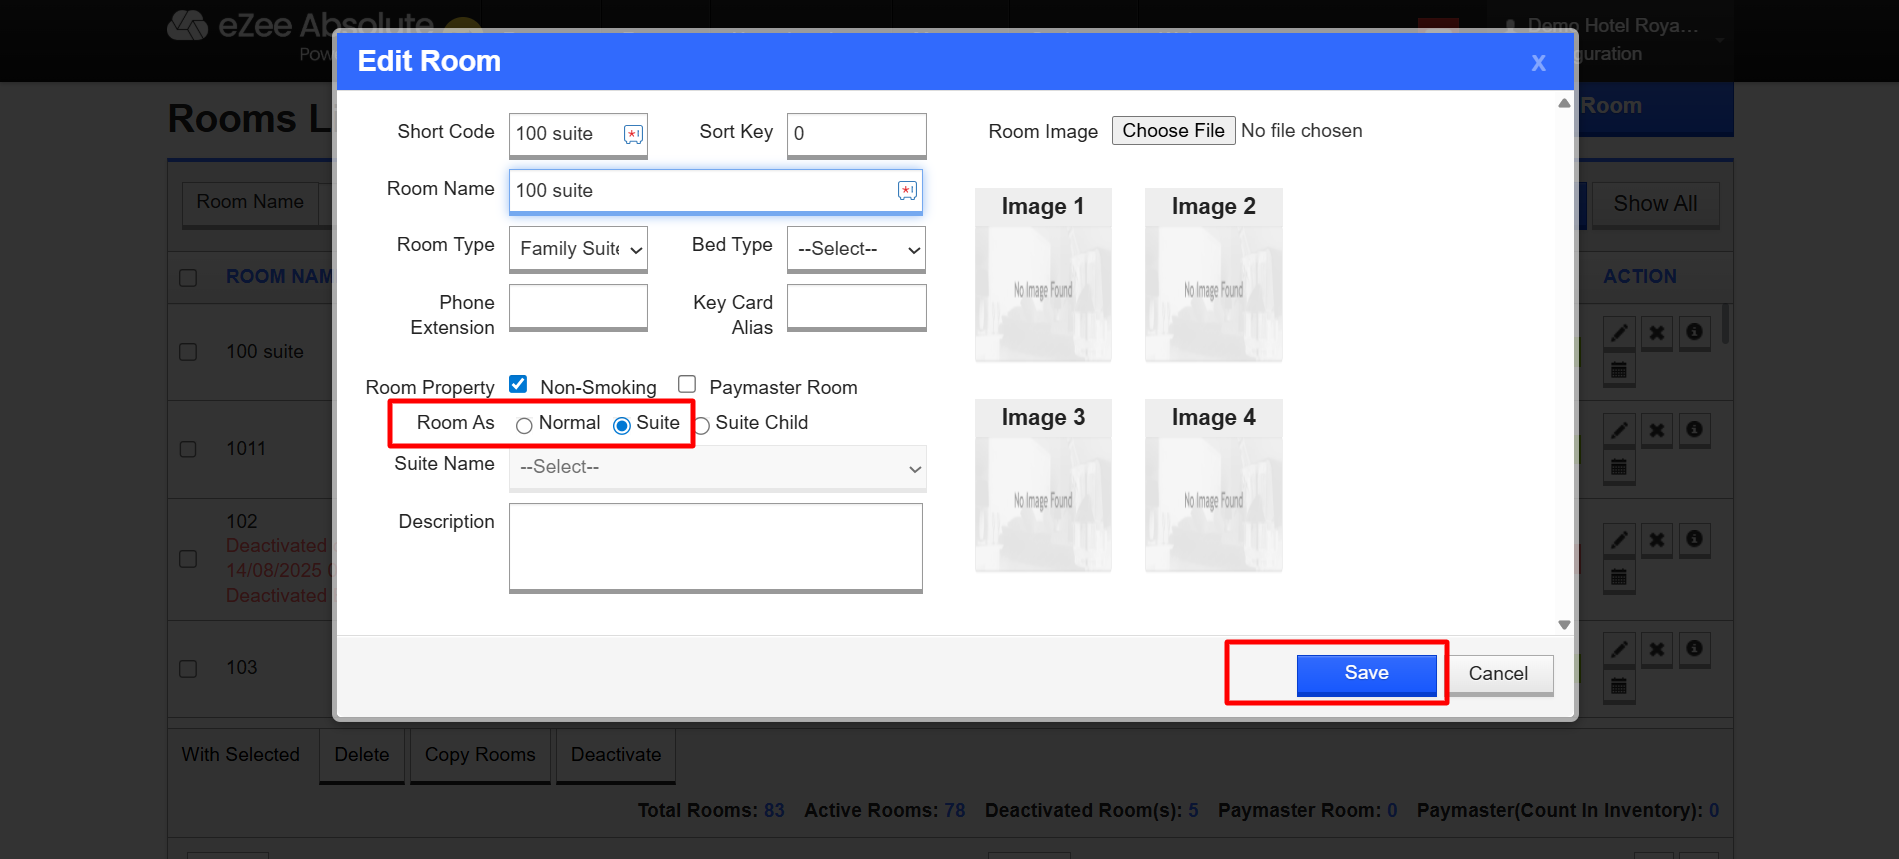Select the Suite Child radio option

703,425
